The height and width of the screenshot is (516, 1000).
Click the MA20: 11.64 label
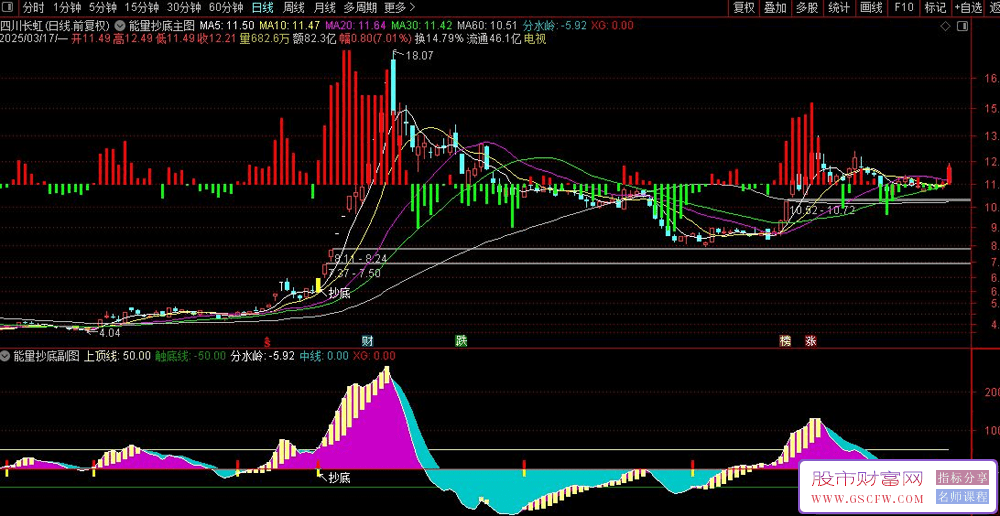pyautogui.click(x=355, y=26)
